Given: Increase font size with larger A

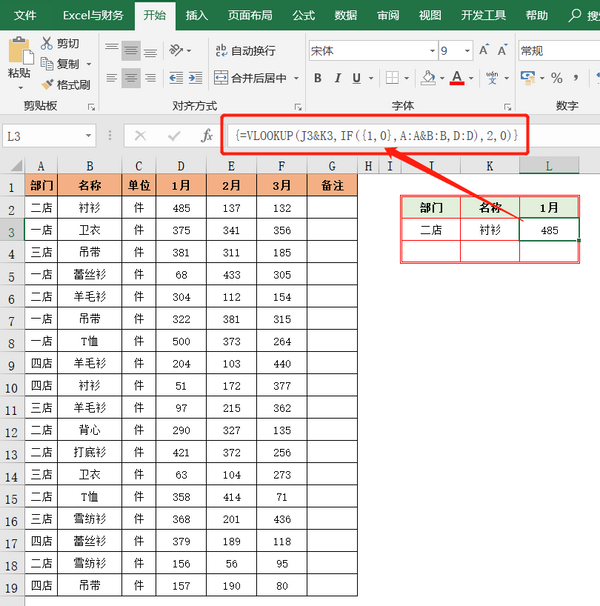Looking at the screenshot, I should click(x=484, y=50).
